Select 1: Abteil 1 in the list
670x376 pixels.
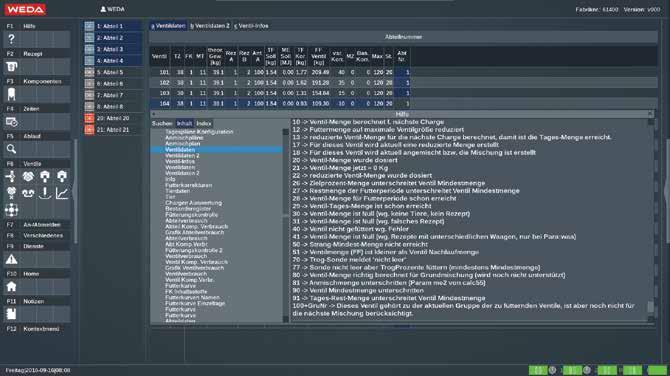113,26
